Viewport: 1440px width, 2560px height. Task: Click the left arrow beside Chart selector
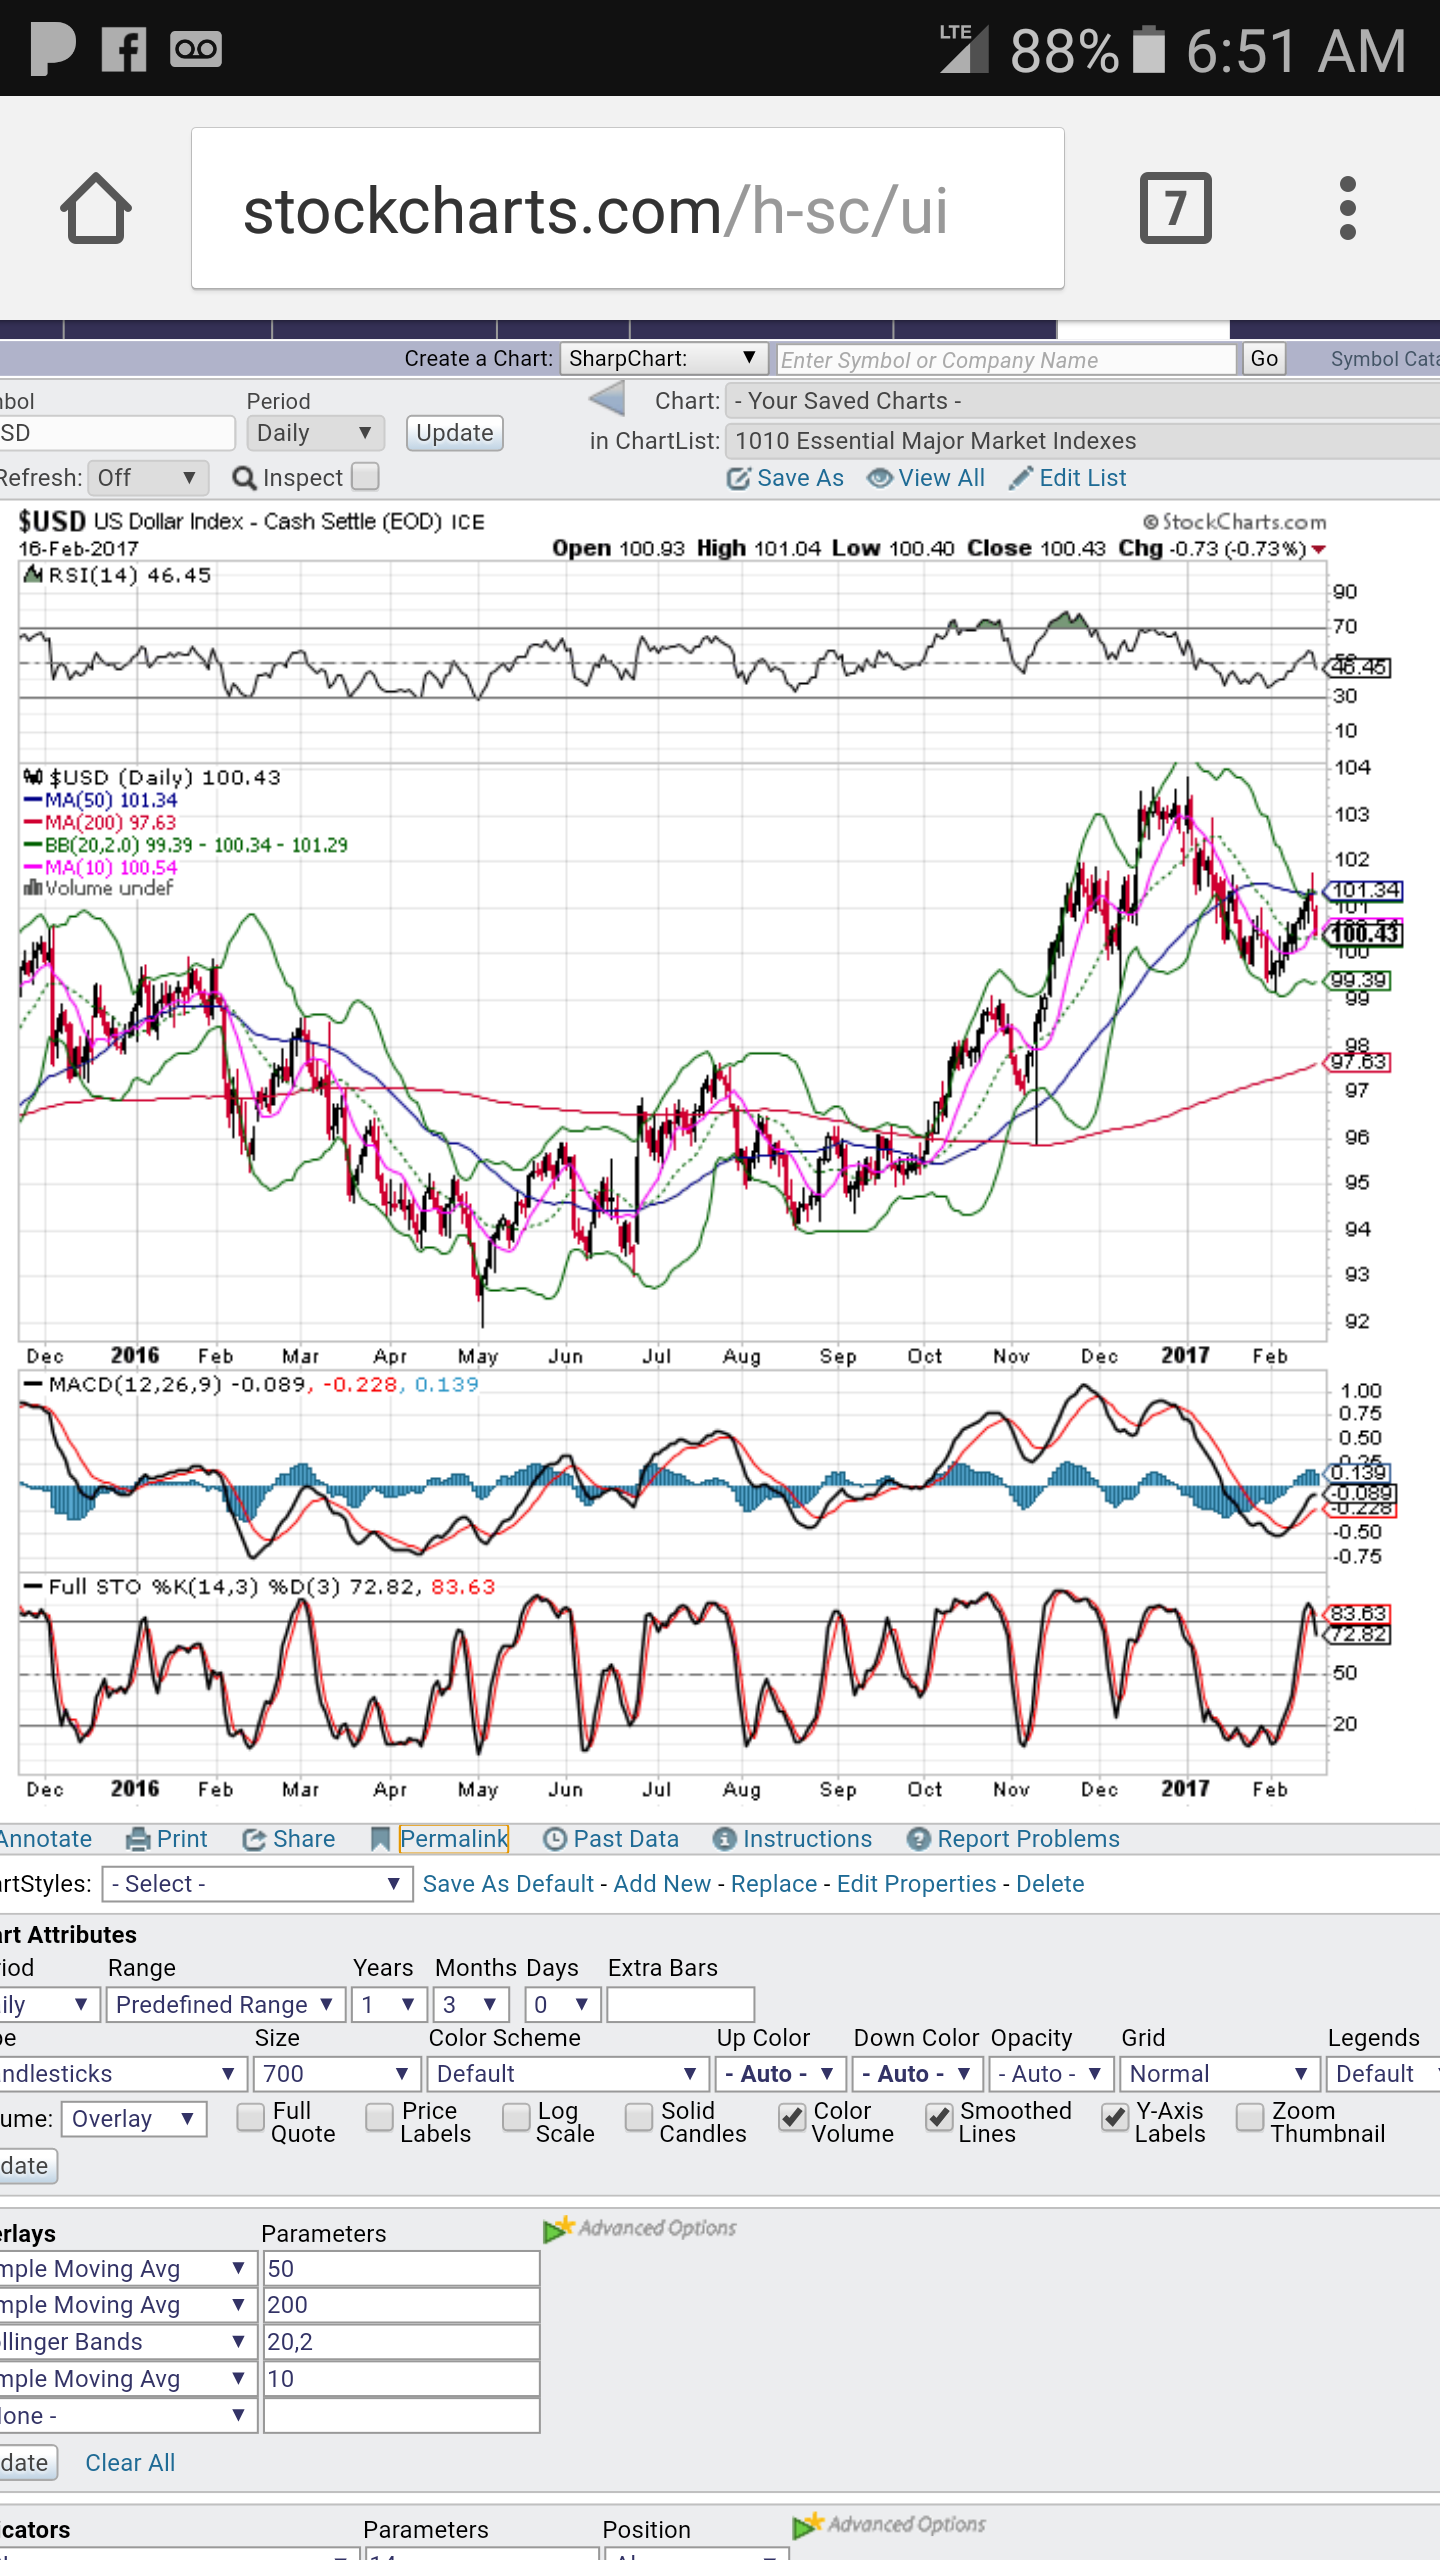(x=607, y=400)
